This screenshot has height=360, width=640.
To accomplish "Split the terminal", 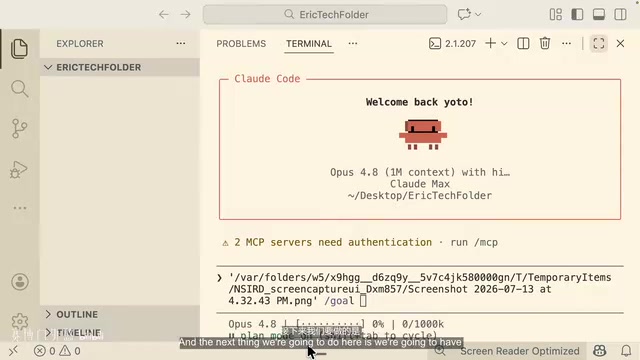I will coord(523,43).
